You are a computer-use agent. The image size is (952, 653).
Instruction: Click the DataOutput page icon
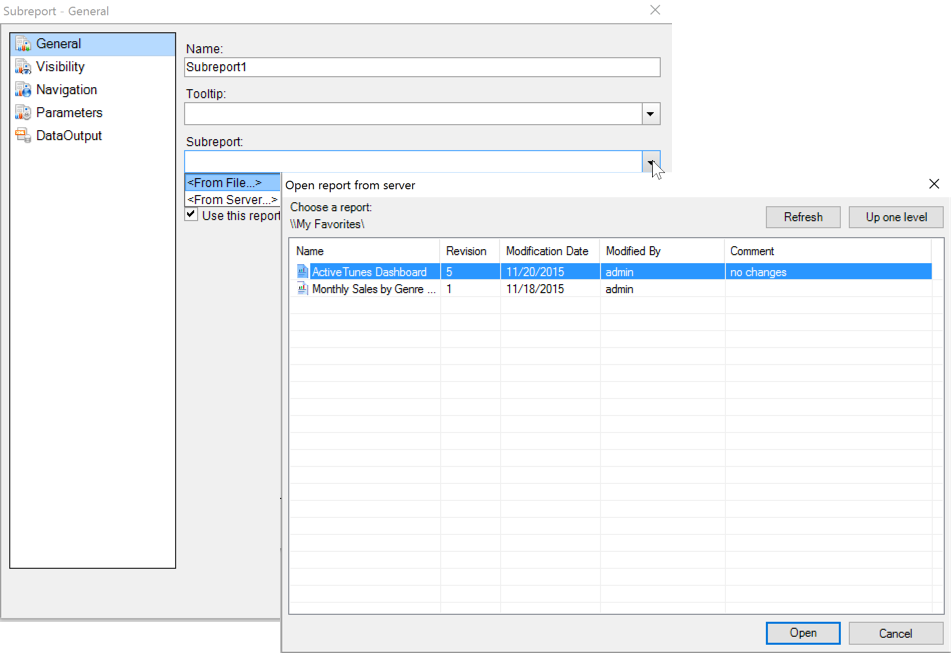[23, 136]
